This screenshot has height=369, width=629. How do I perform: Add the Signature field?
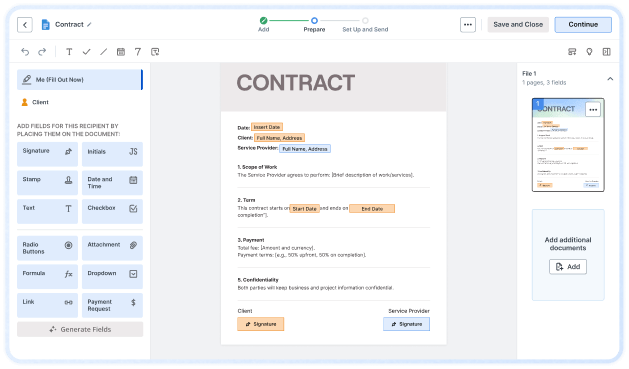click(47, 154)
